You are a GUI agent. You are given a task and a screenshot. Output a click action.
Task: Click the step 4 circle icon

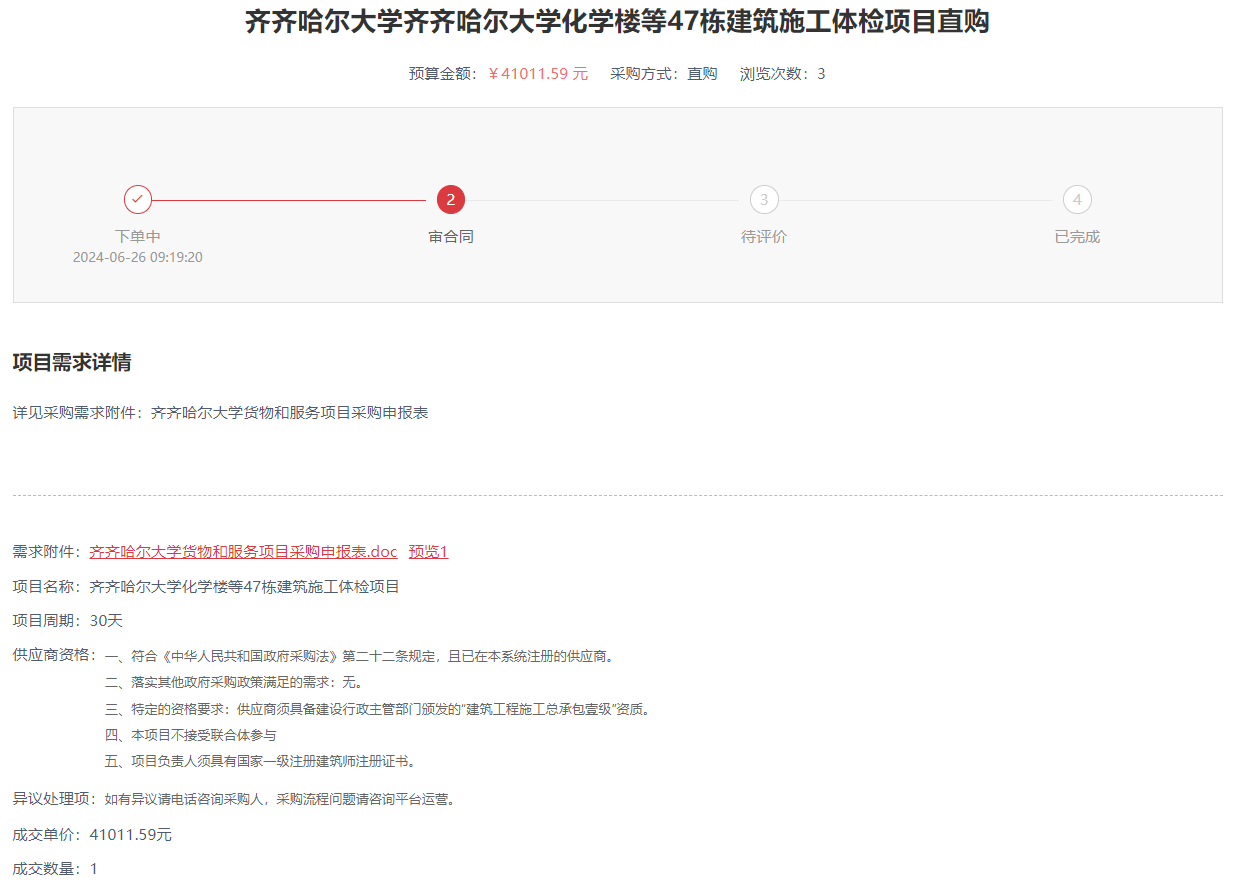[x=1077, y=200]
